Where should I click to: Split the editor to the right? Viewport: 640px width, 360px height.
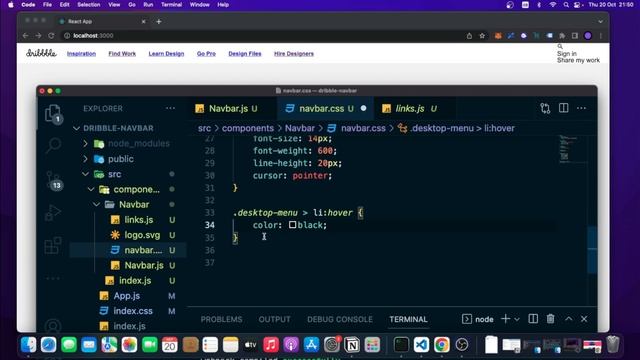pyautogui.click(x=564, y=108)
